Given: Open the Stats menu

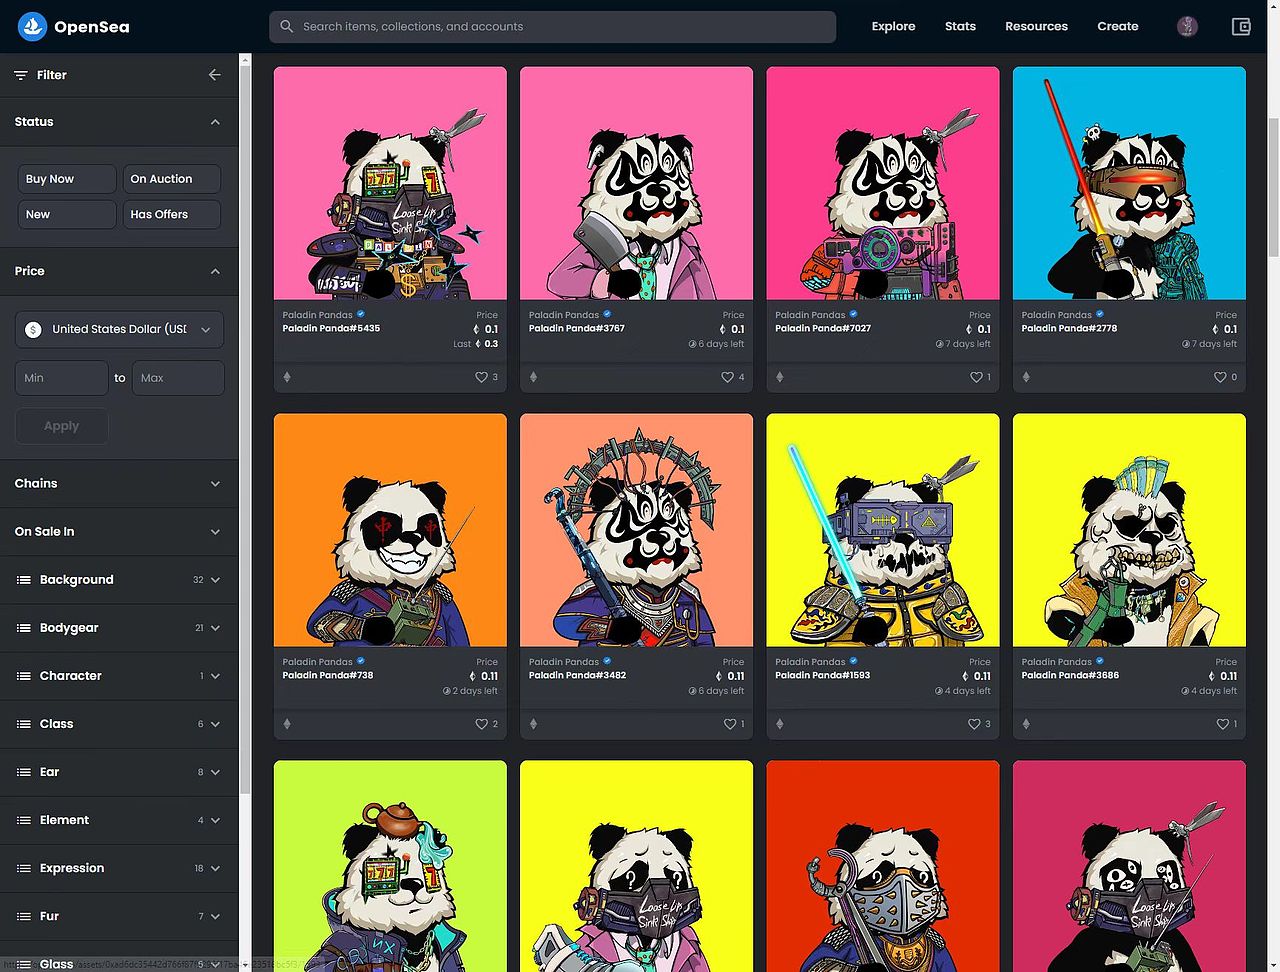Looking at the screenshot, I should 960,27.
